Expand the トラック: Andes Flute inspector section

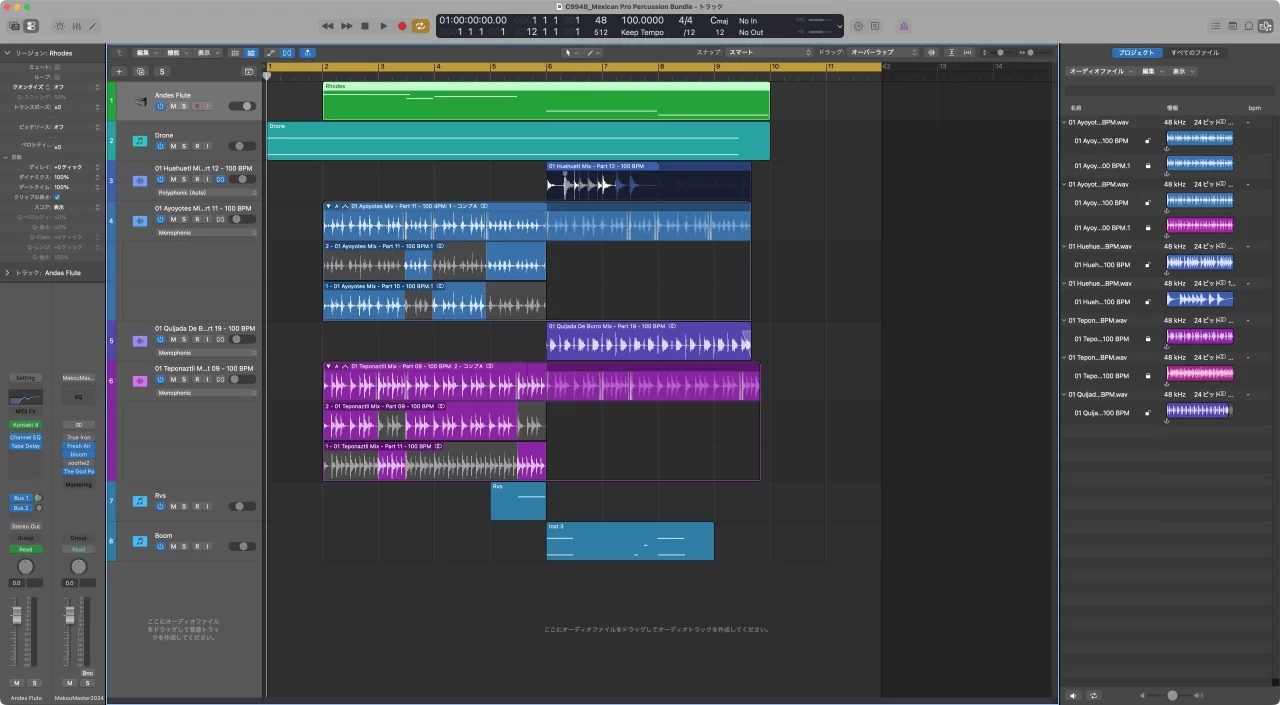(8, 272)
